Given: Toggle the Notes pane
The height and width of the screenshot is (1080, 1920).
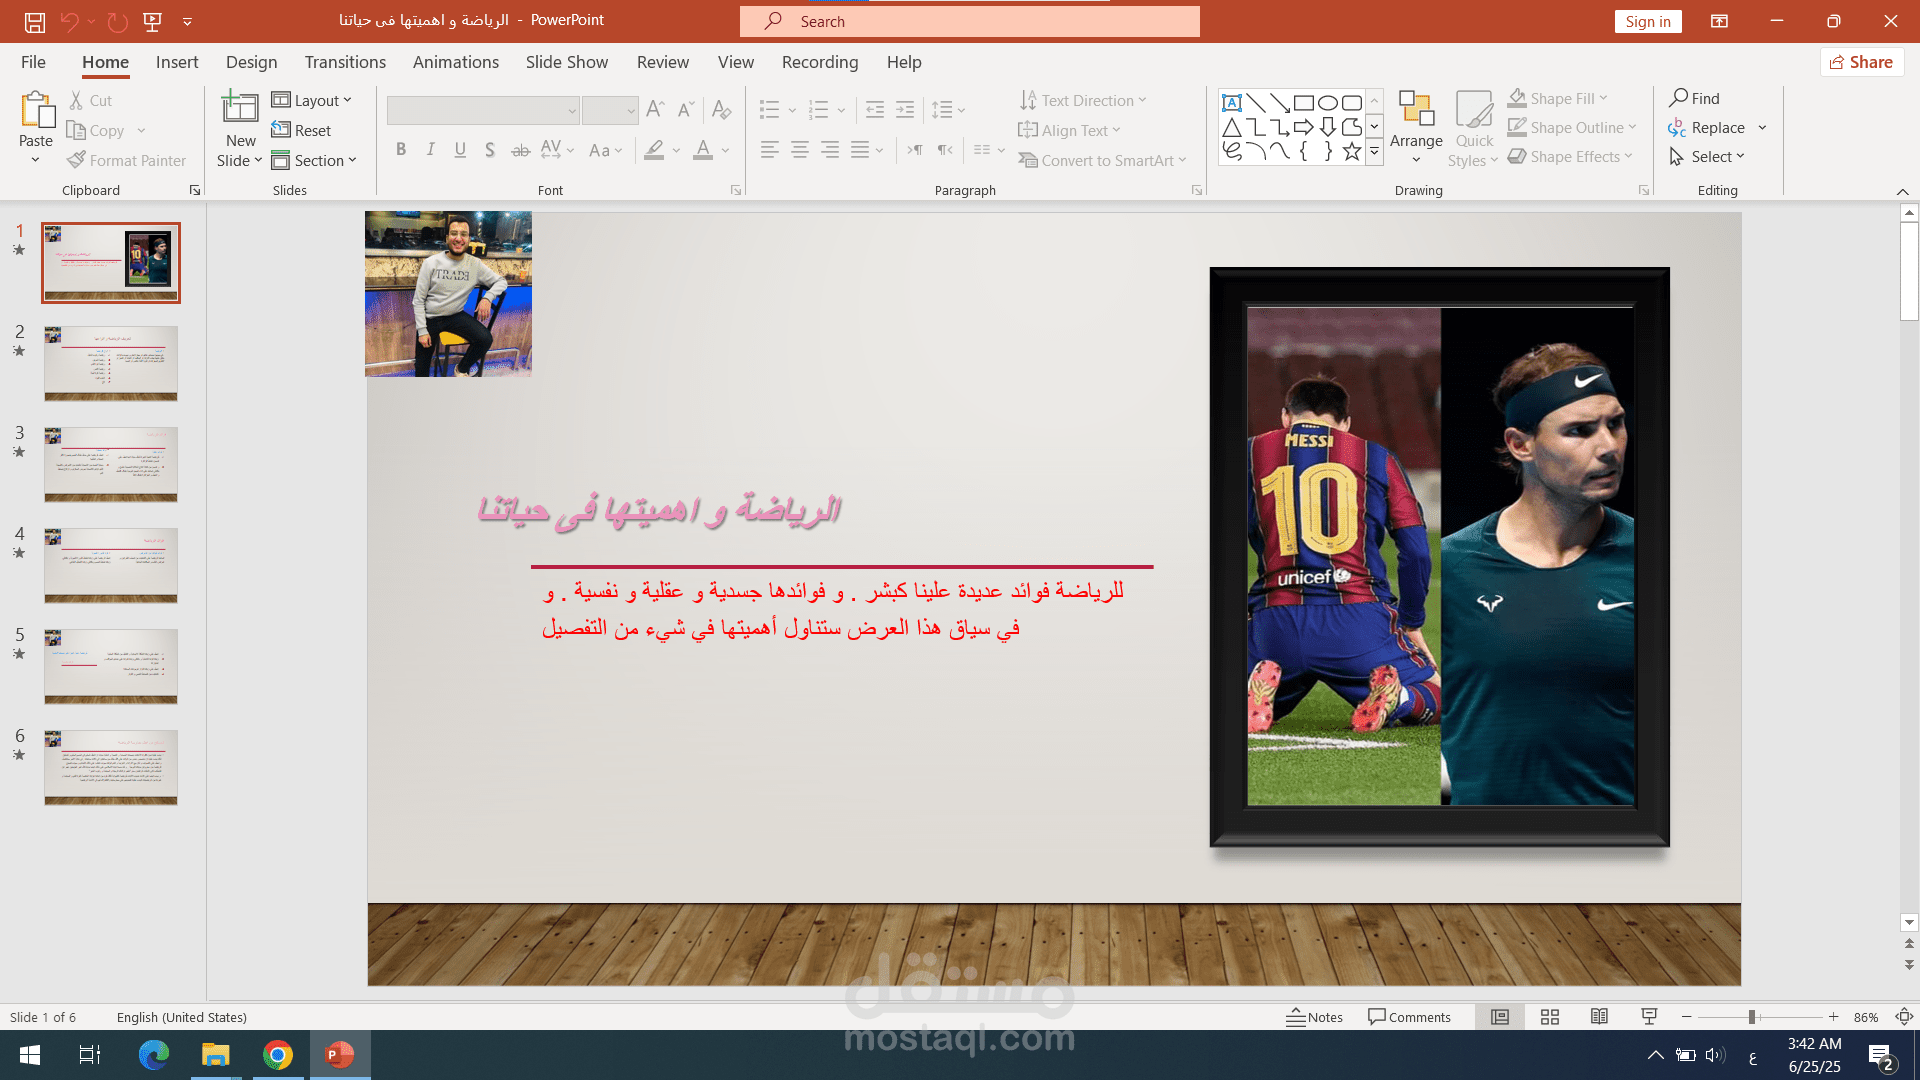Looking at the screenshot, I should point(1315,1017).
